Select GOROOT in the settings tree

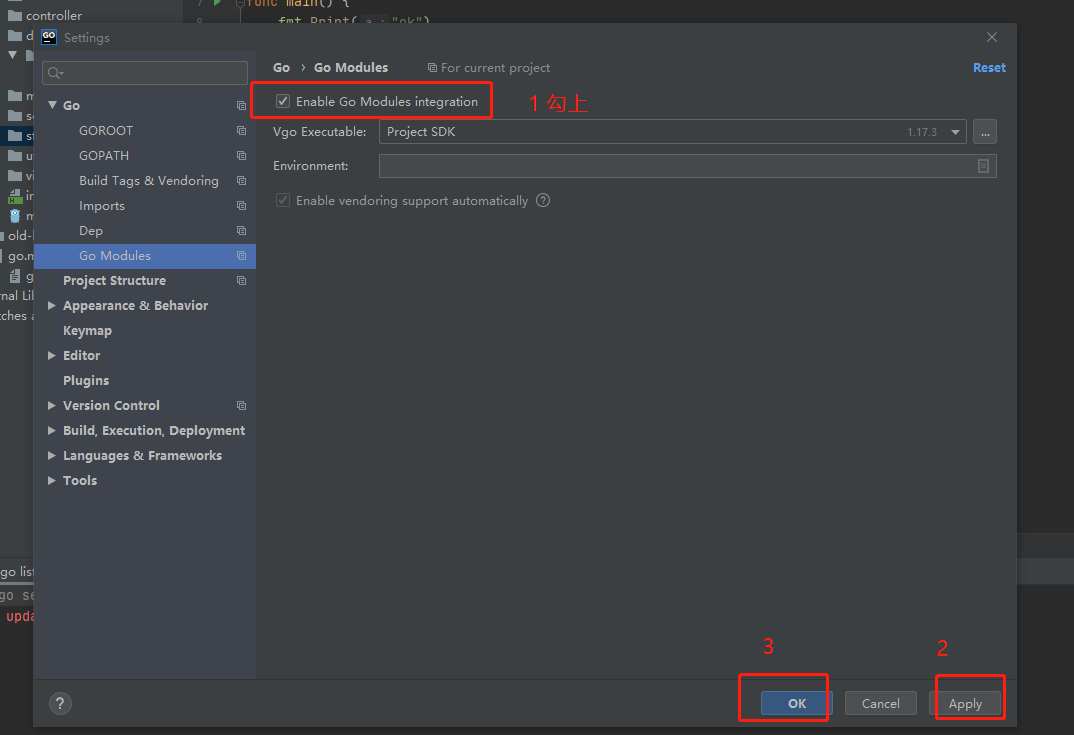105,130
